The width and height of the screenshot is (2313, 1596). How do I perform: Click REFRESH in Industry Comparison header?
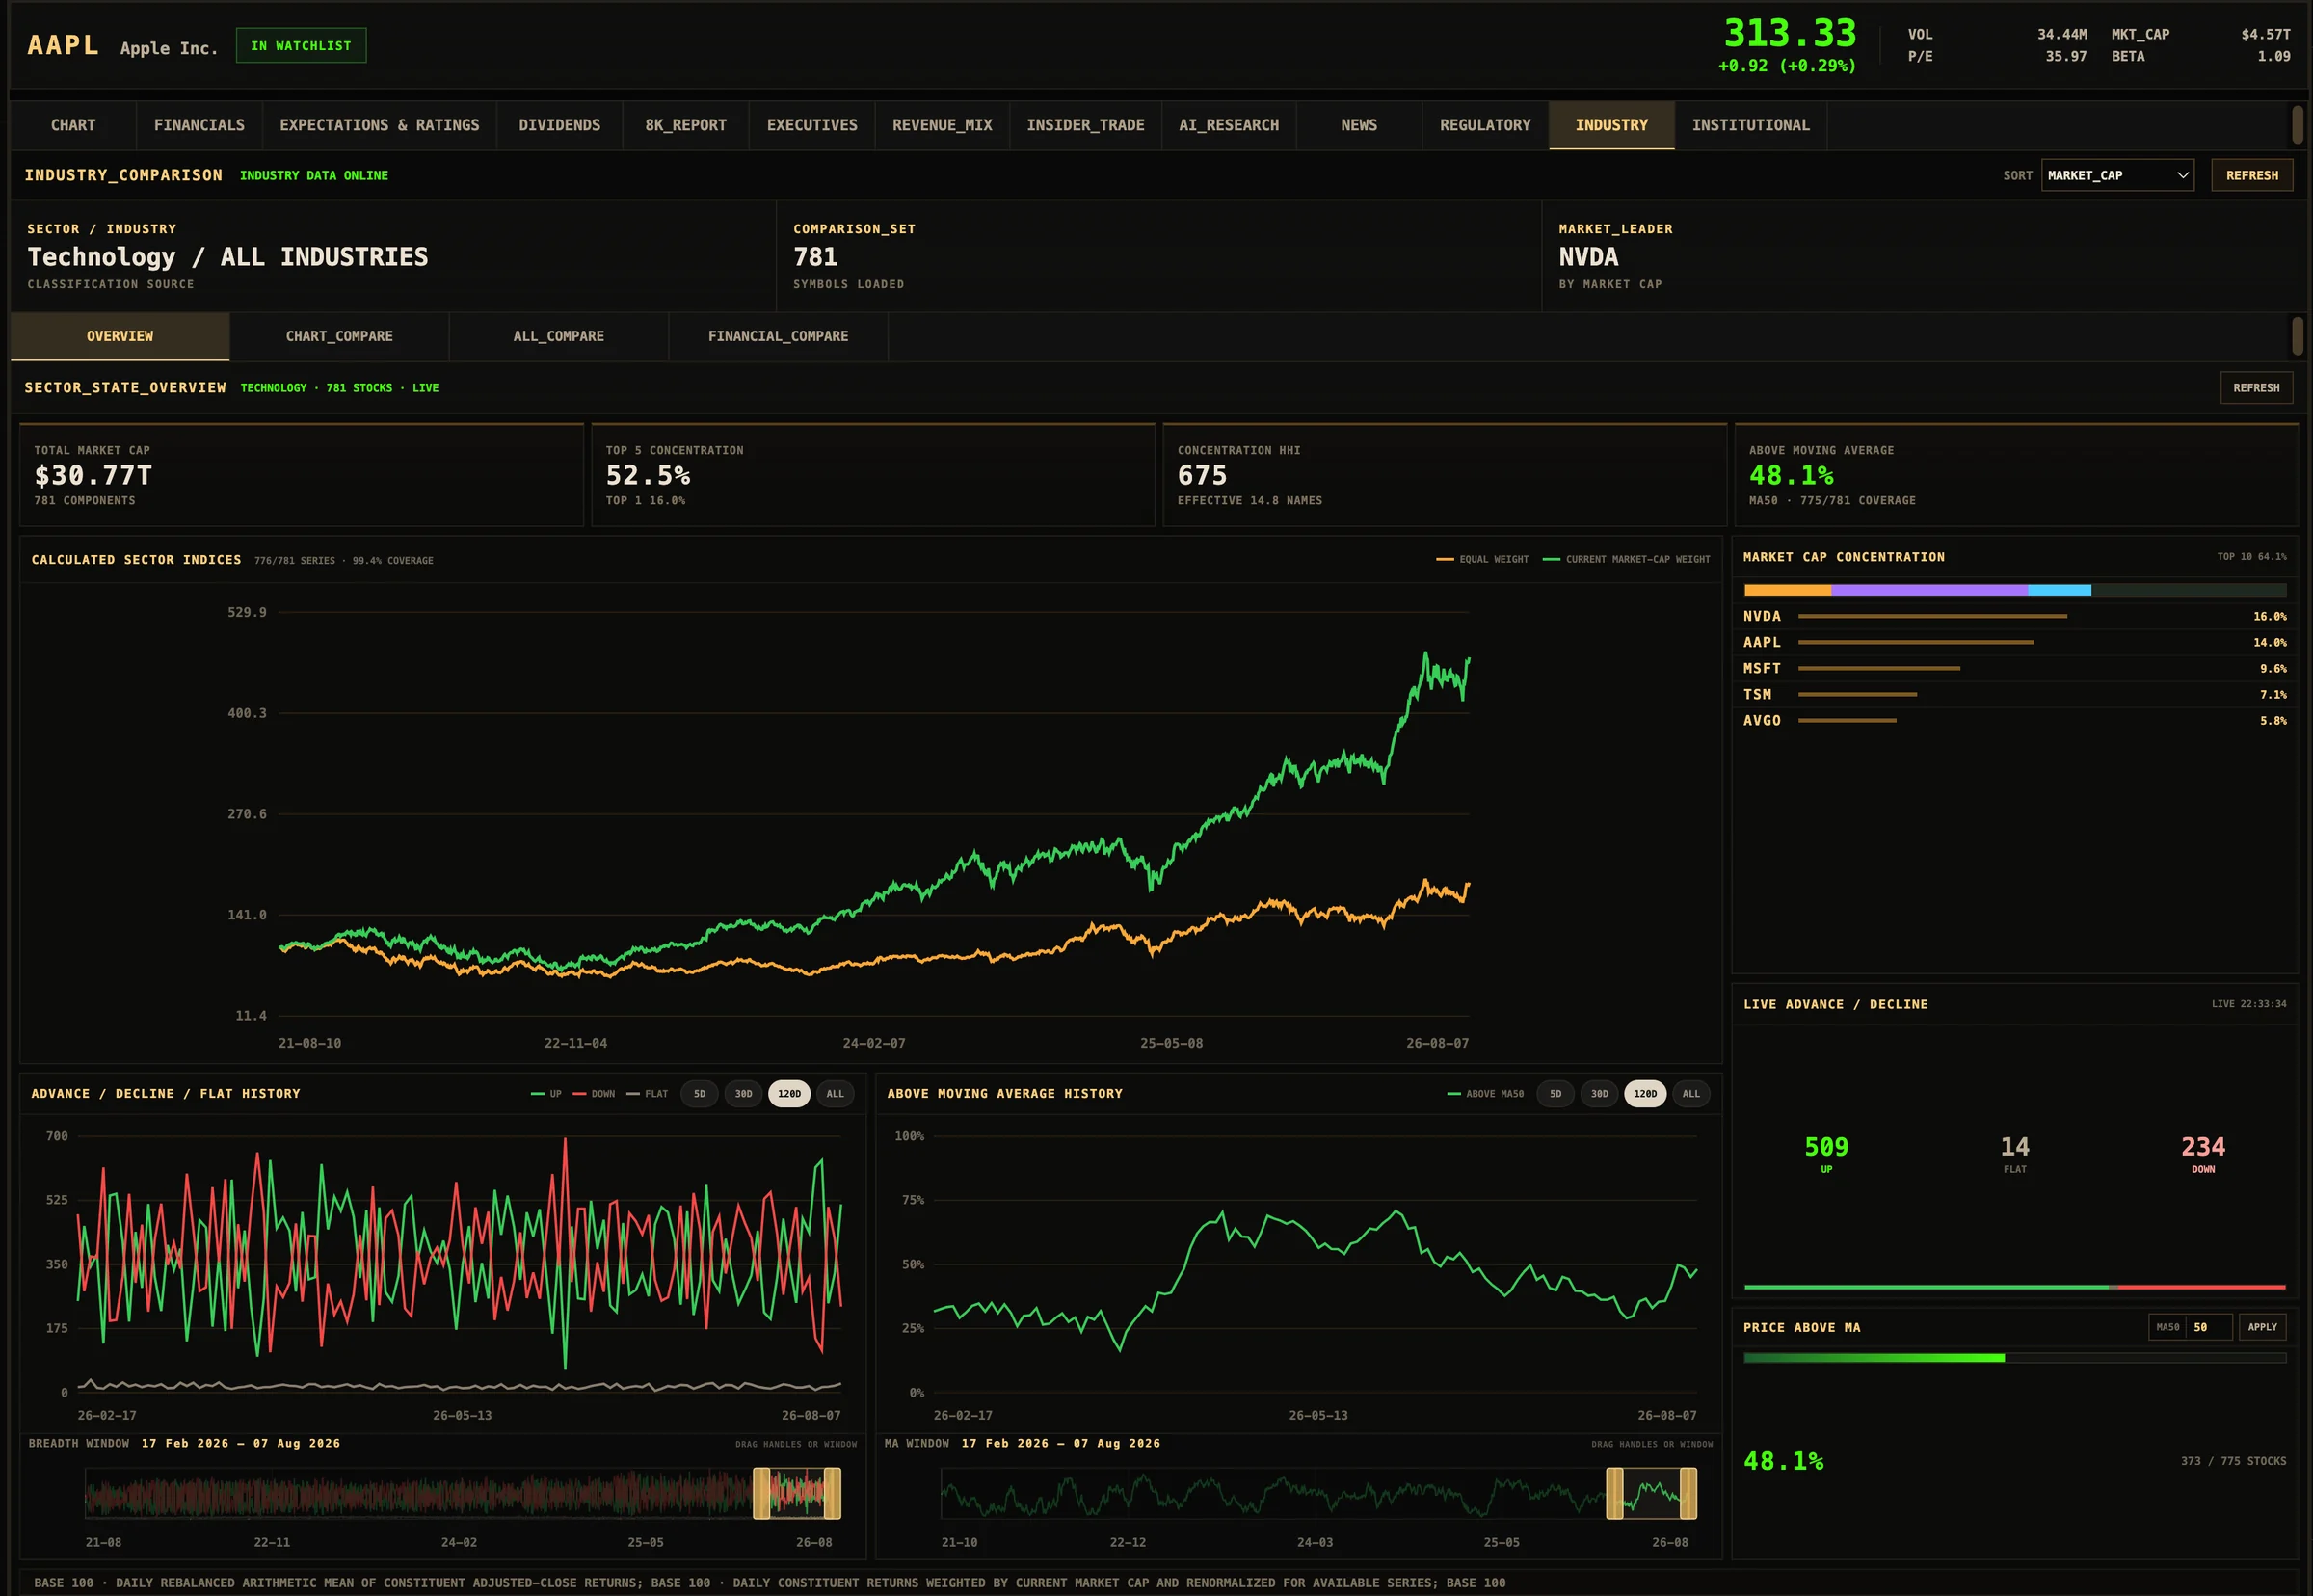click(x=2251, y=175)
